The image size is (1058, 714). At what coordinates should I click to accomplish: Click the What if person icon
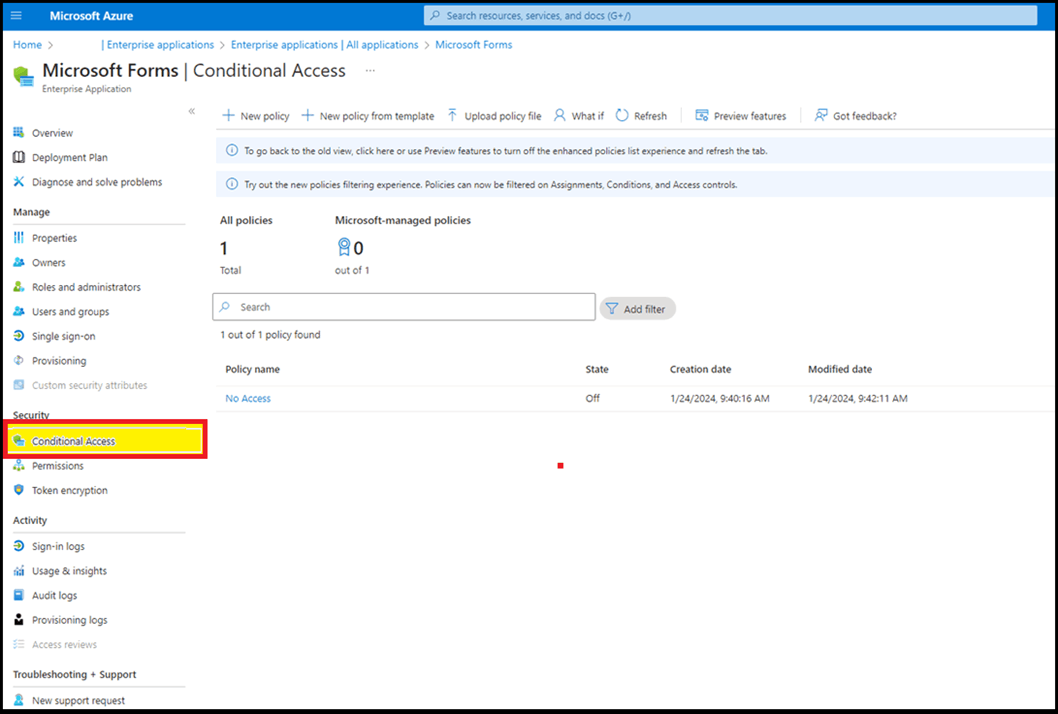(559, 115)
